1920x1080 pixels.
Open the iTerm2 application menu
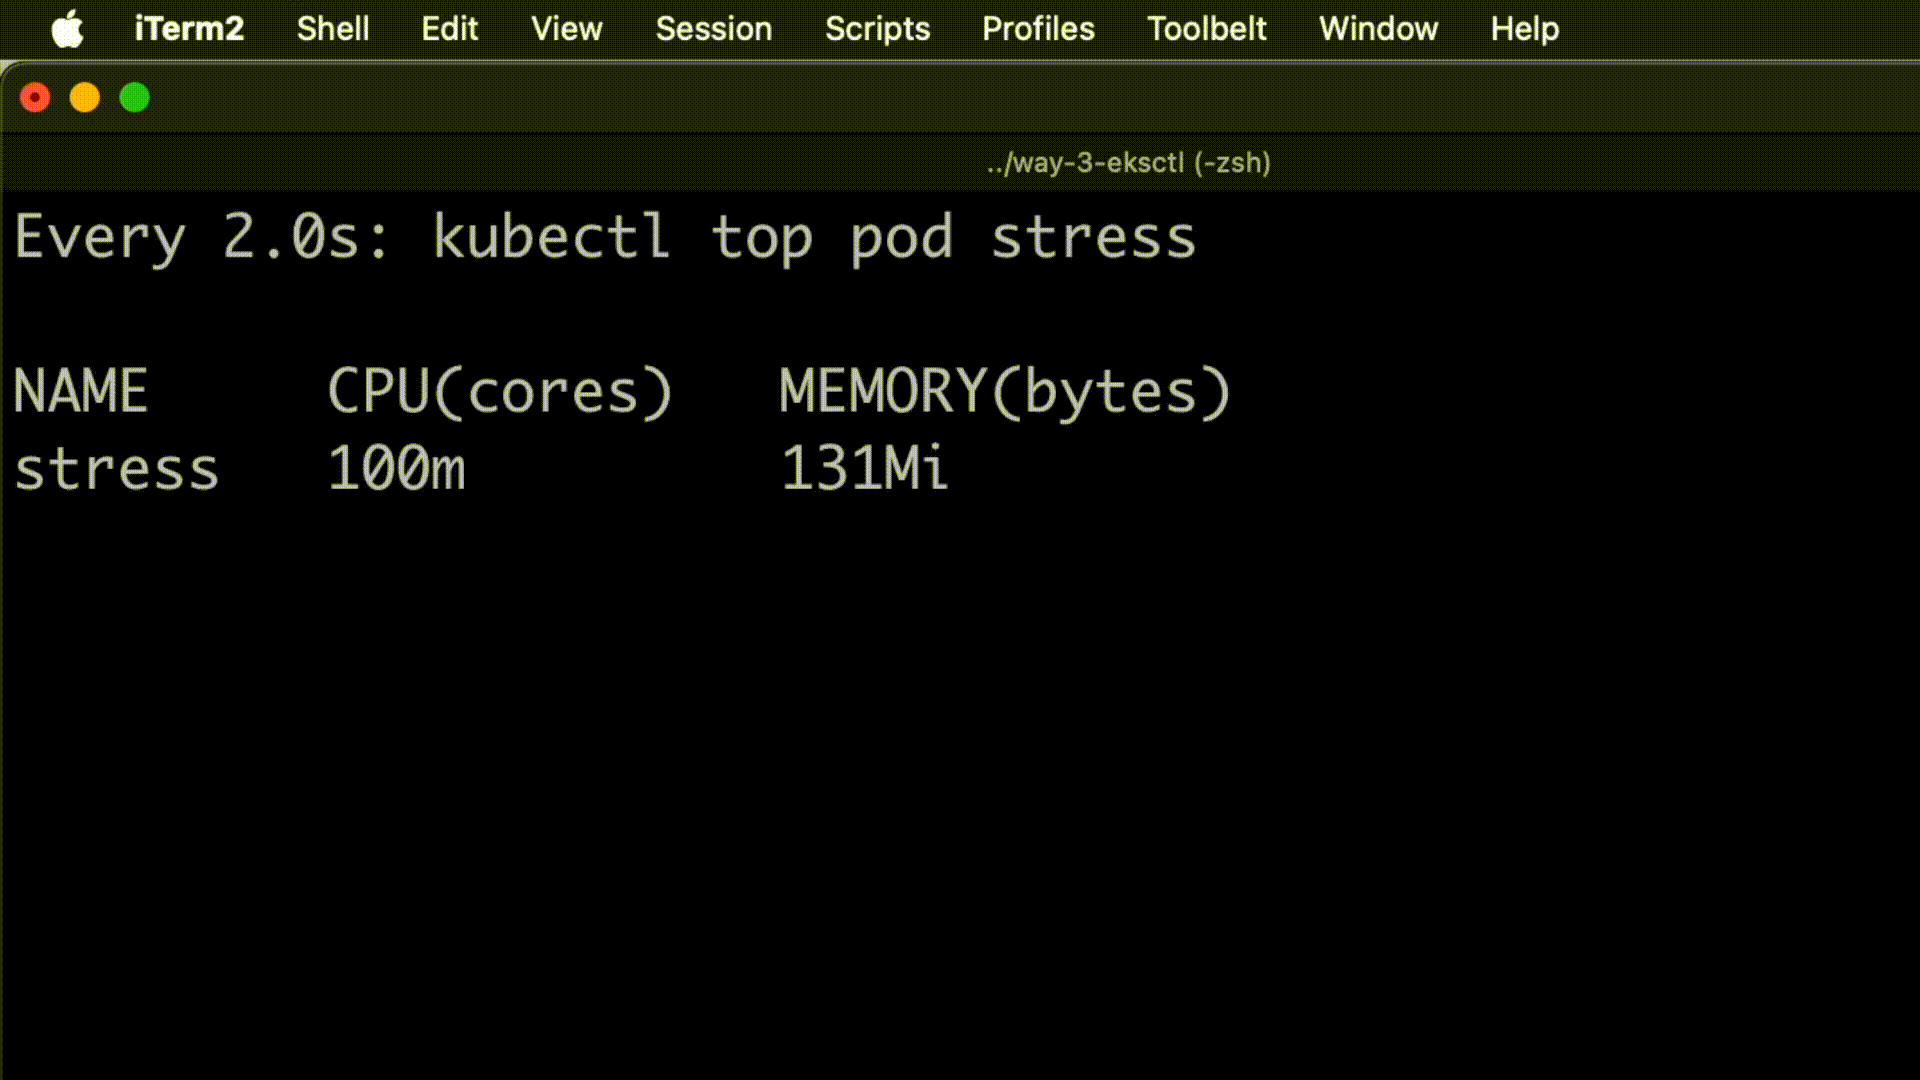[x=189, y=29]
